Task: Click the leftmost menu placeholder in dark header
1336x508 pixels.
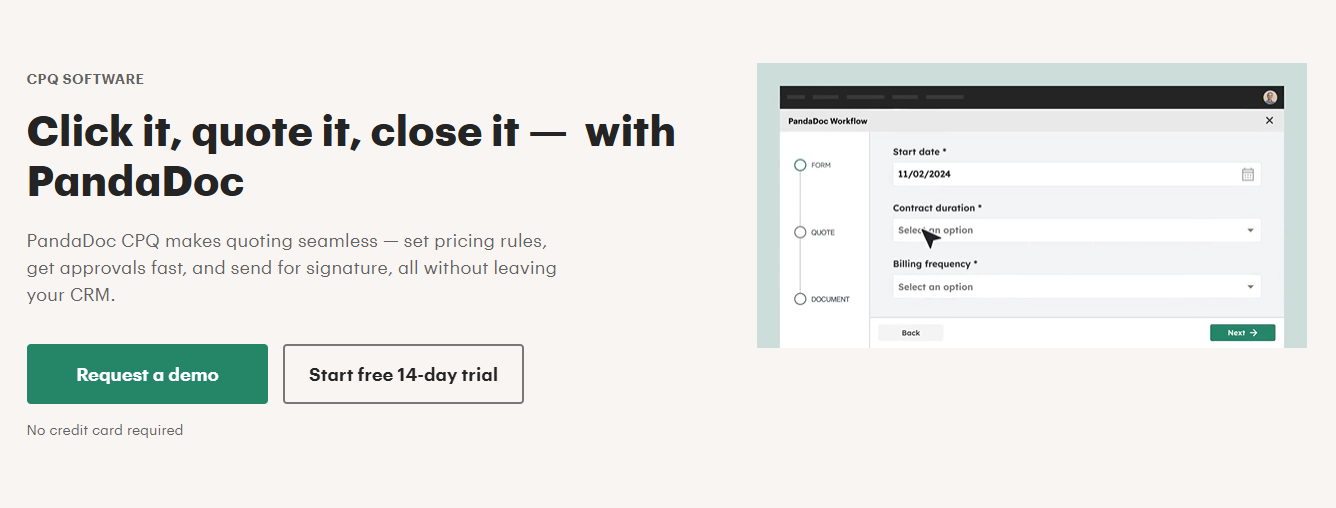Action: tap(796, 97)
